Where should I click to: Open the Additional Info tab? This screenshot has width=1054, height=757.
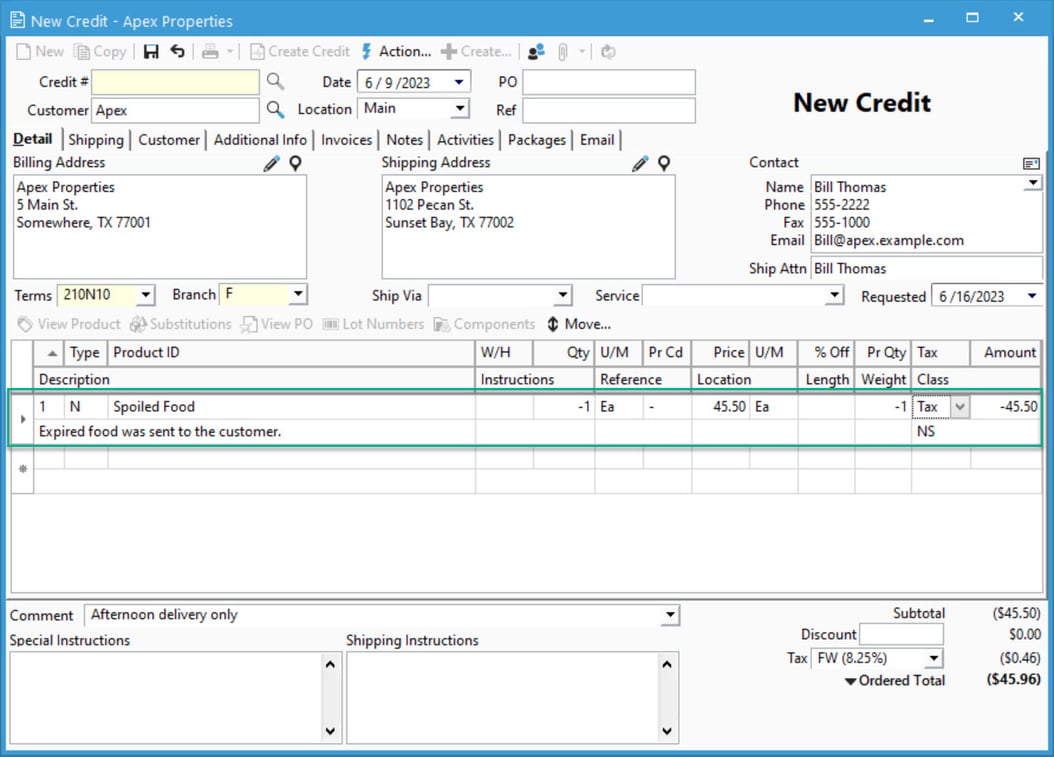coord(260,140)
